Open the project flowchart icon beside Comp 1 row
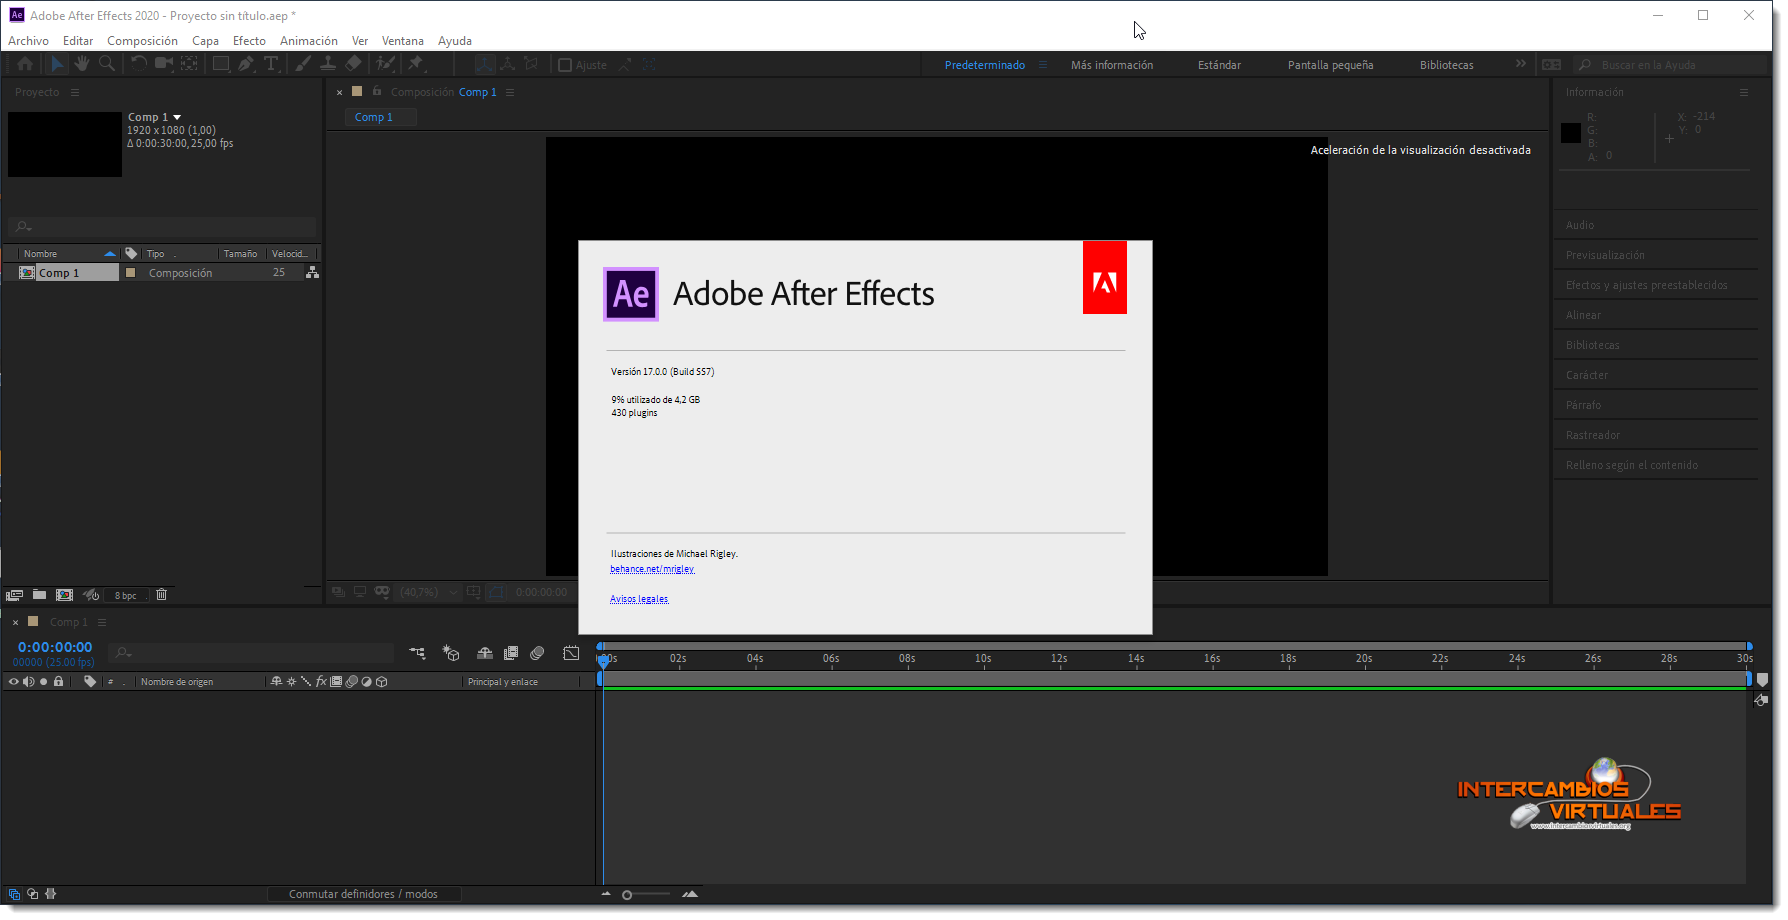 (312, 272)
